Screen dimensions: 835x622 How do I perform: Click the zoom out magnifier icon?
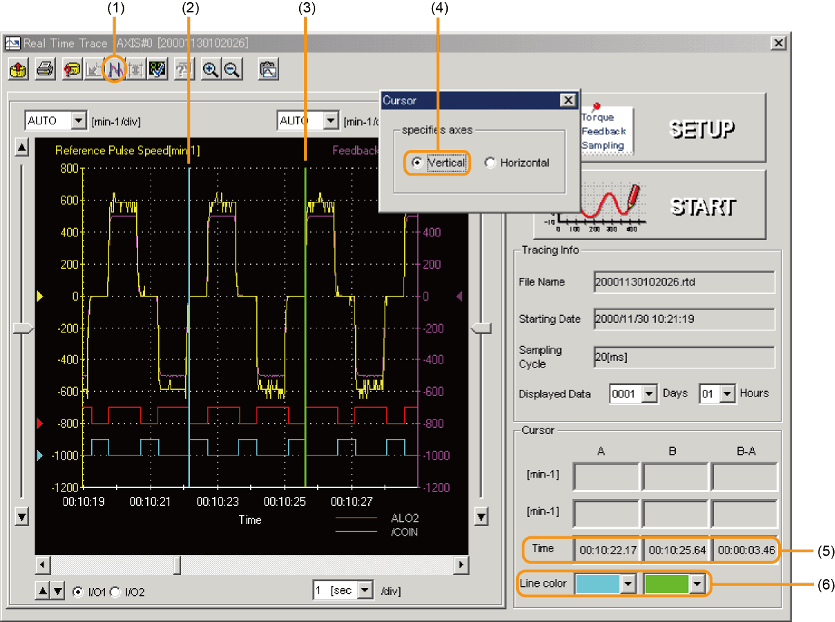pos(231,69)
